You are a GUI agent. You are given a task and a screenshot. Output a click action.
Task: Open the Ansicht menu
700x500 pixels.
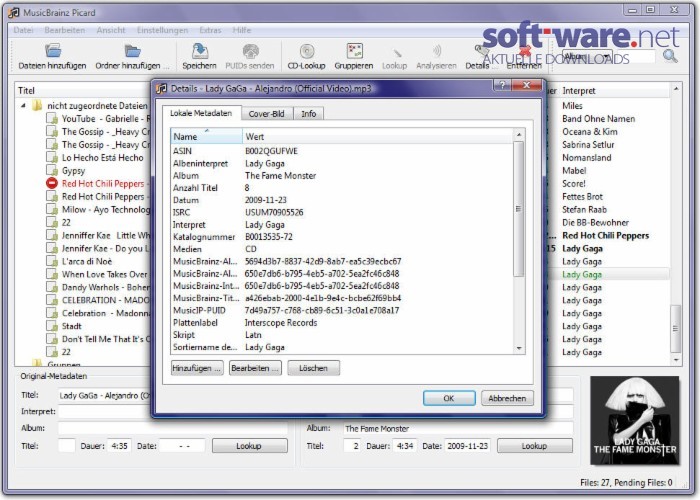pos(111,30)
